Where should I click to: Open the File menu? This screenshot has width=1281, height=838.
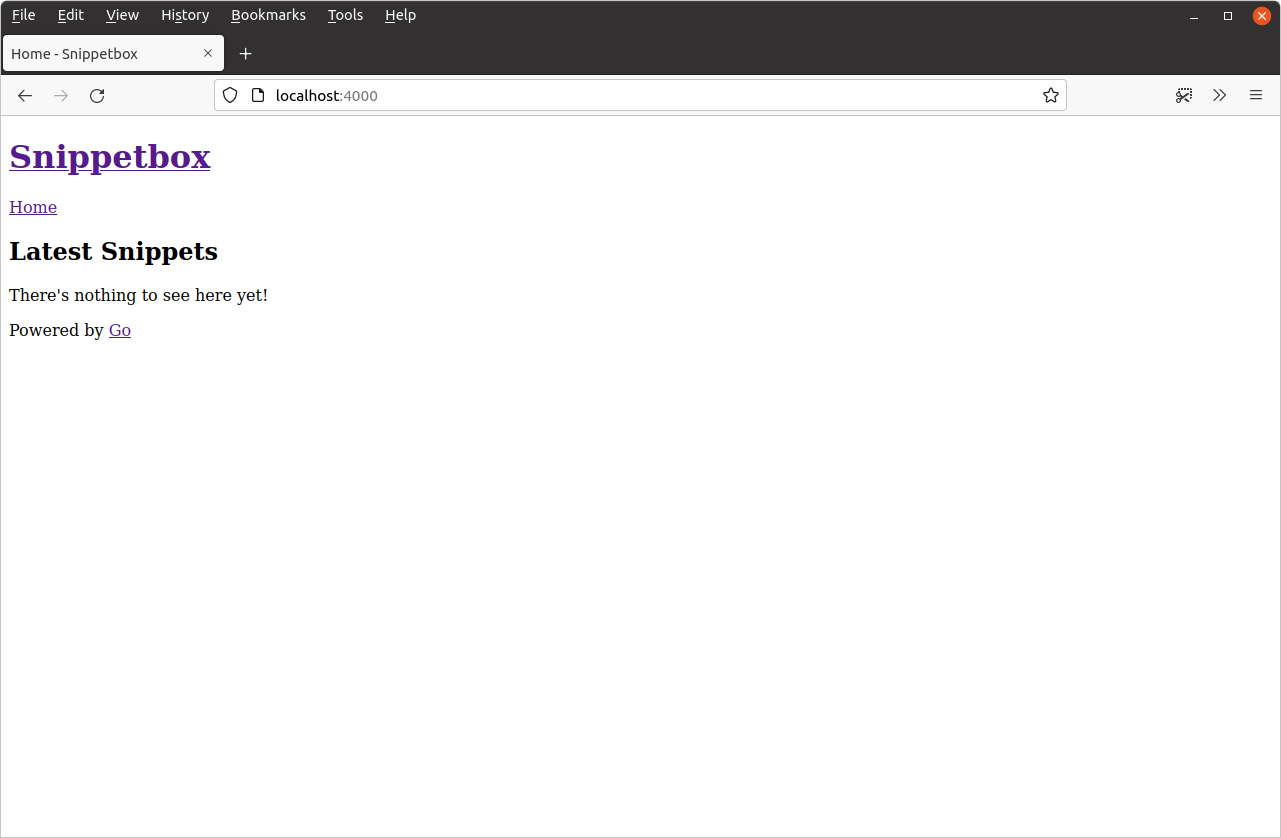coord(23,15)
